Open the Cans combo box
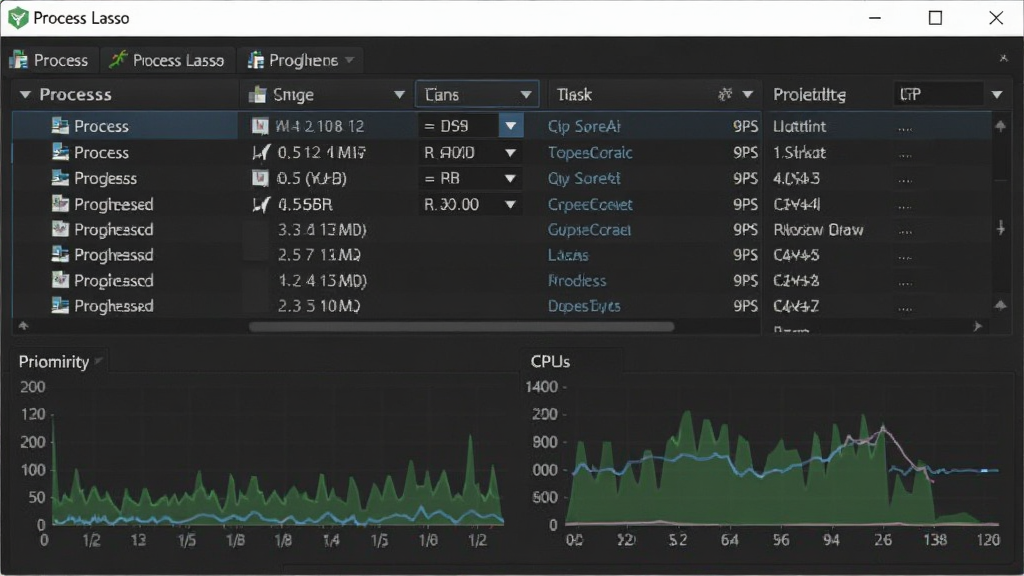This screenshot has height=576, width=1024. [477, 94]
